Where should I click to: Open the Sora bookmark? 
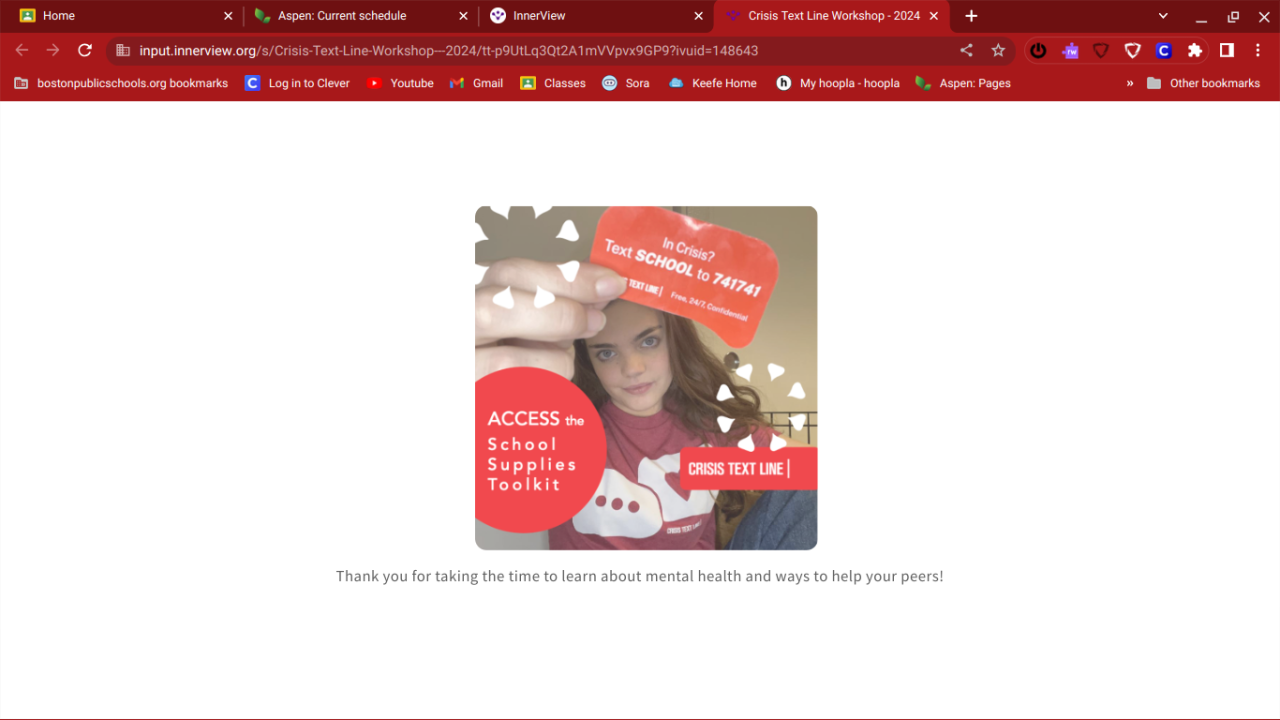click(x=626, y=83)
